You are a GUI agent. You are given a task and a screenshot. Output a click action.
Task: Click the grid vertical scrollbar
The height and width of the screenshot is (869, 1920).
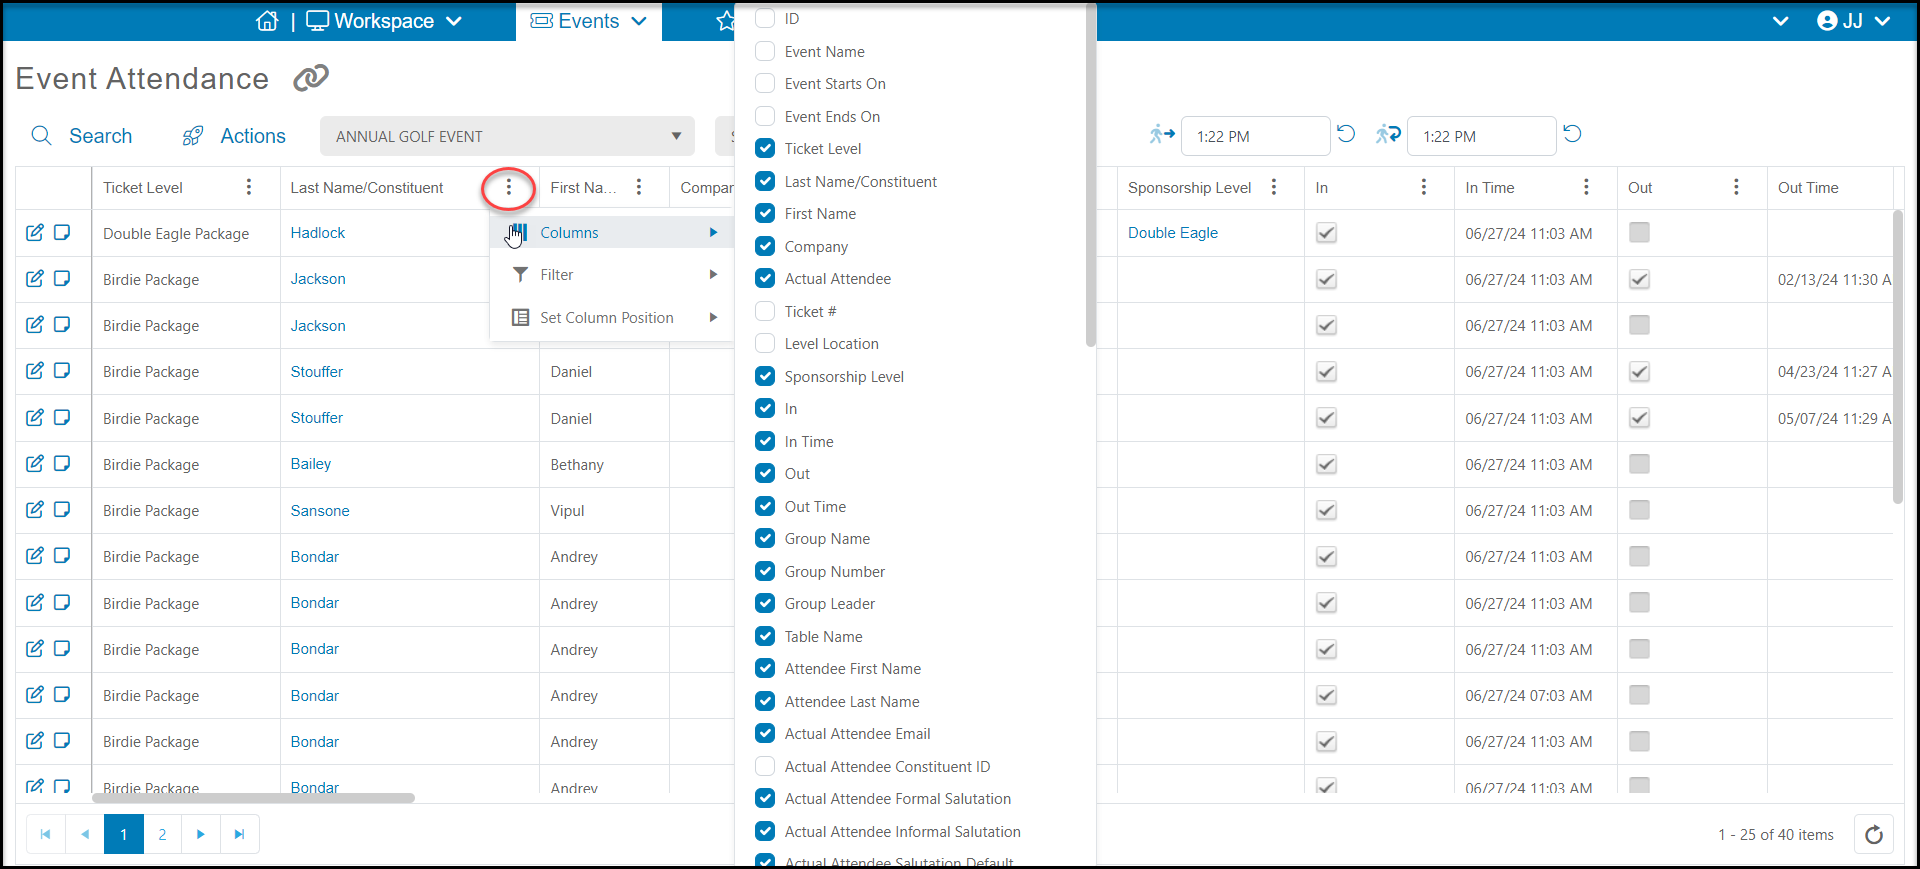[1898, 356]
